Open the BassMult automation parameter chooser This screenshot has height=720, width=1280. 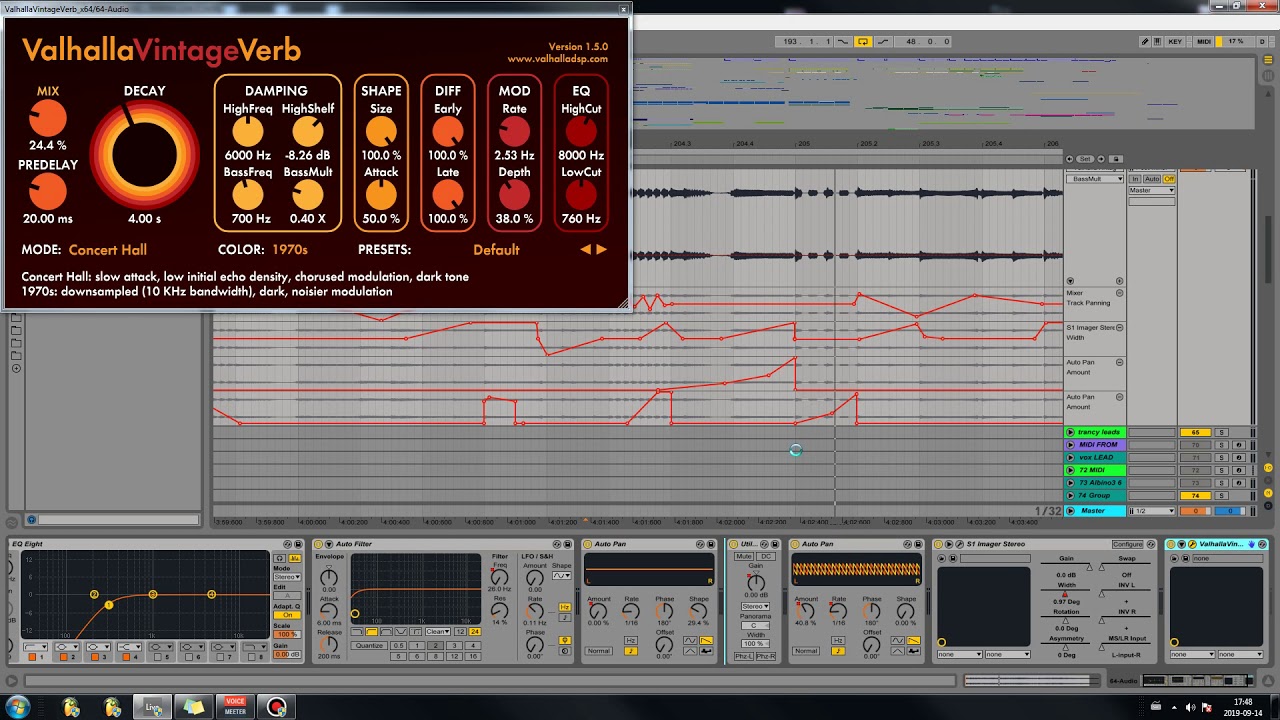point(1095,179)
